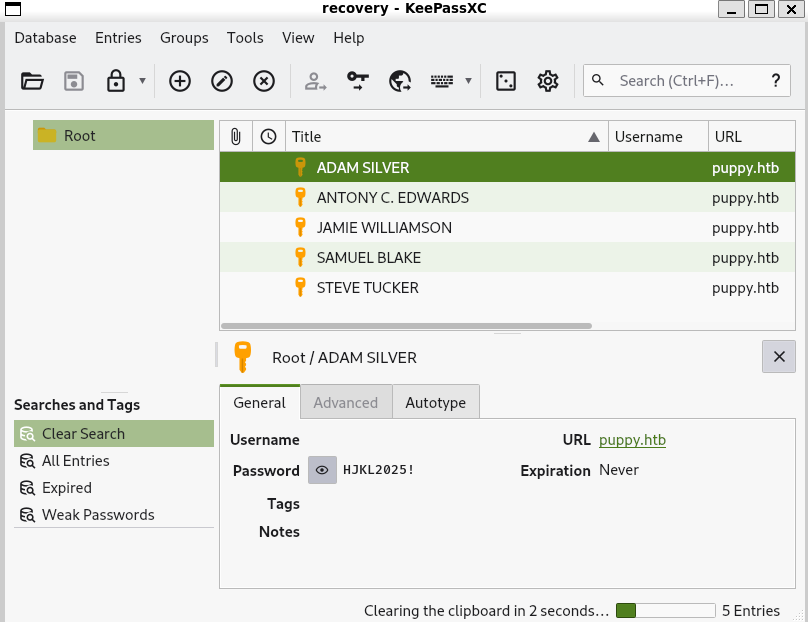Open database via folder icon in toolbar

[x=32, y=81]
